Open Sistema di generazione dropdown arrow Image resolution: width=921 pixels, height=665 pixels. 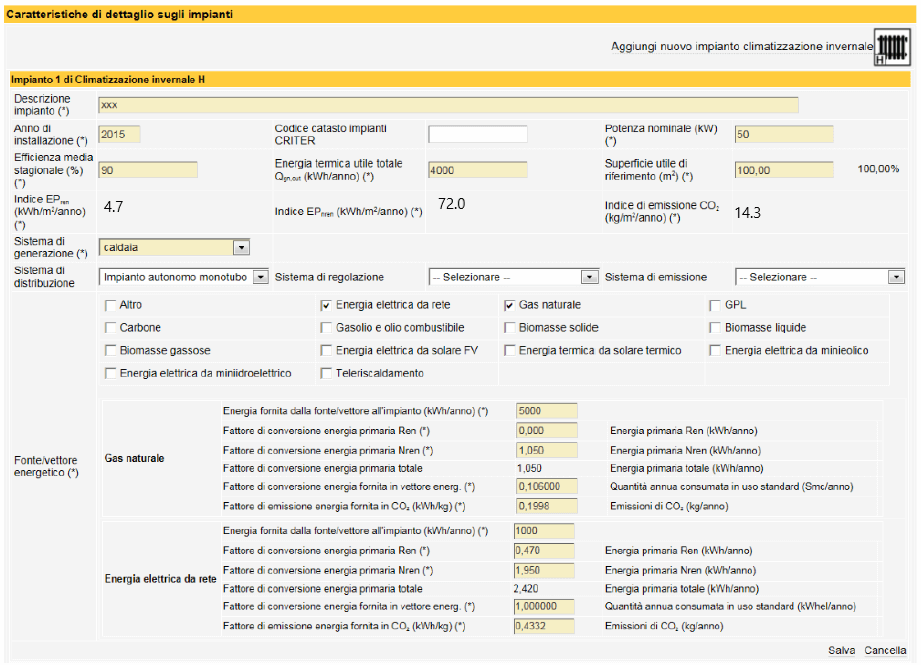coord(241,248)
